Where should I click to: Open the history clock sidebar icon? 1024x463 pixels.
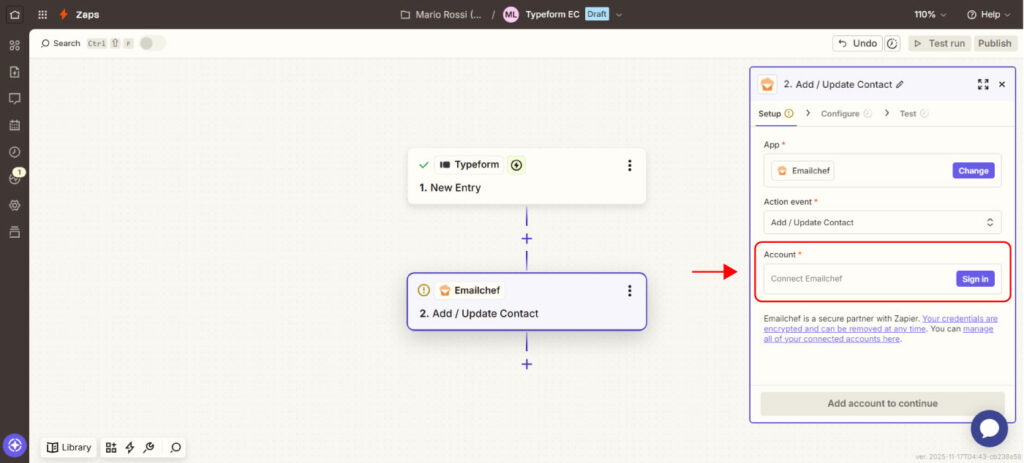14,152
